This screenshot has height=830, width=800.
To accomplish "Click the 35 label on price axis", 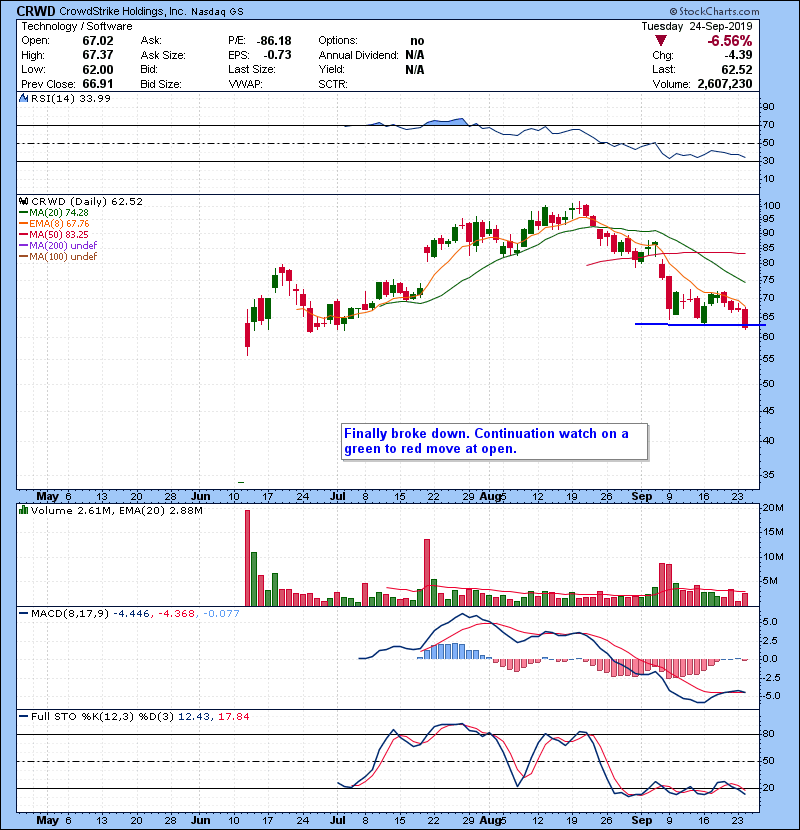I will pyautogui.click(x=768, y=475).
